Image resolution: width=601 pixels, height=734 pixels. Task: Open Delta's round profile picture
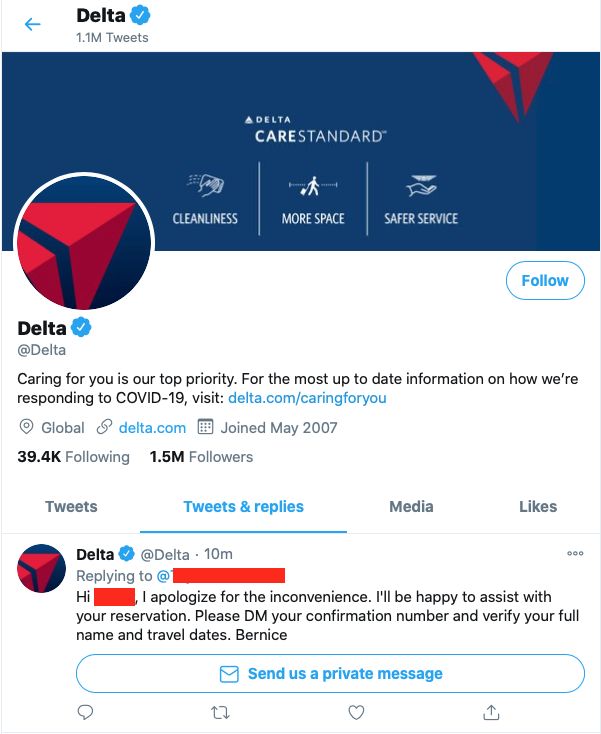click(84, 242)
